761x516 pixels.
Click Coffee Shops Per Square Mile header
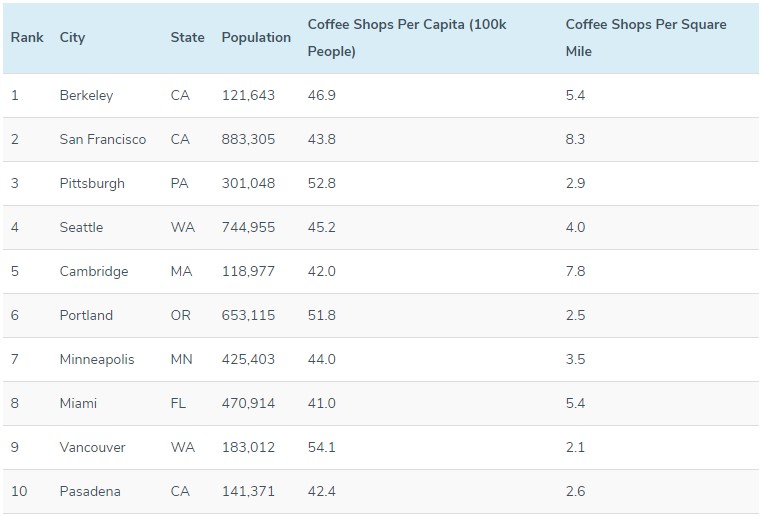click(646, 37)
